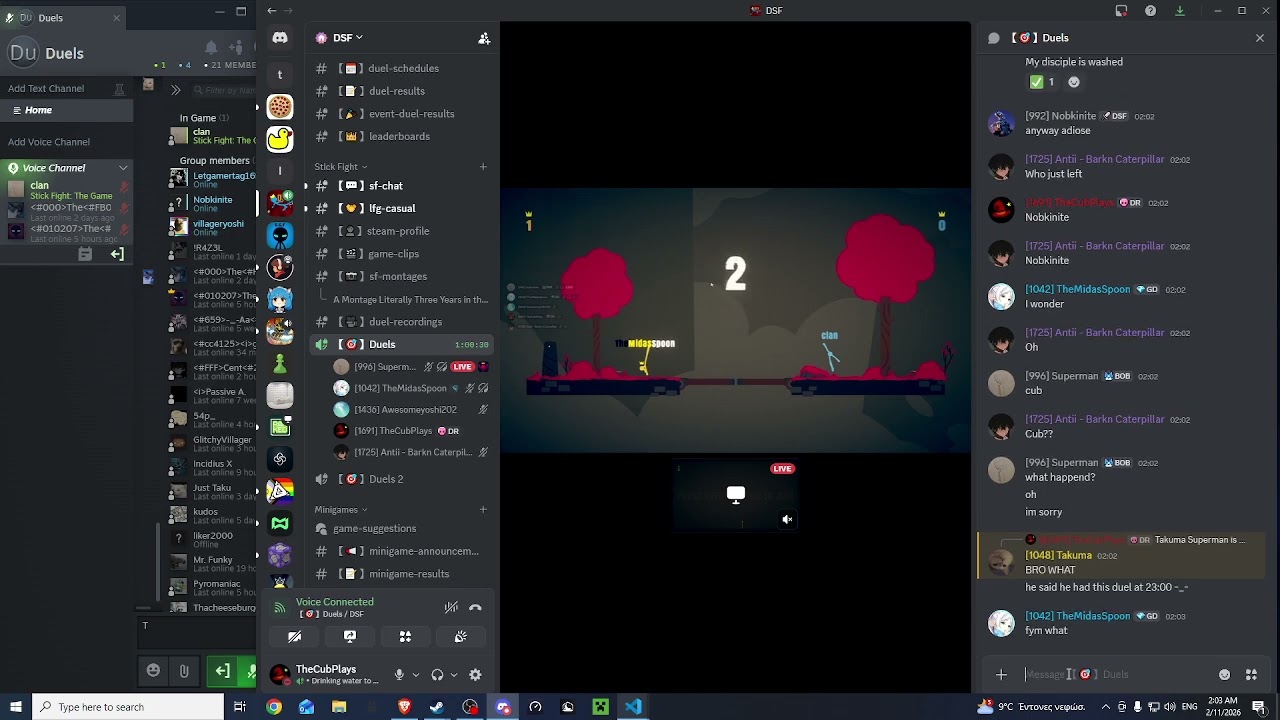The height and width of the screenshot is (720, 1280).
Task: Open the attachment plus button in chat
Action: click(x=1001, y=675)
